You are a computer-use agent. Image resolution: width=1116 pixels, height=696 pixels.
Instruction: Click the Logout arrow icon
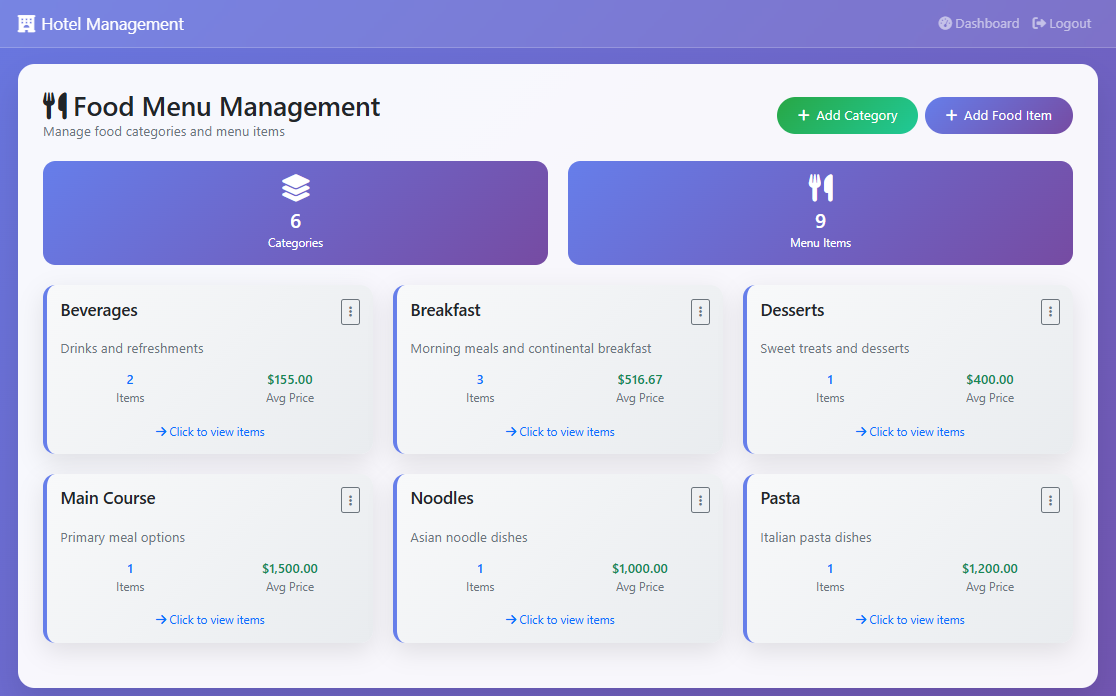1039,24
